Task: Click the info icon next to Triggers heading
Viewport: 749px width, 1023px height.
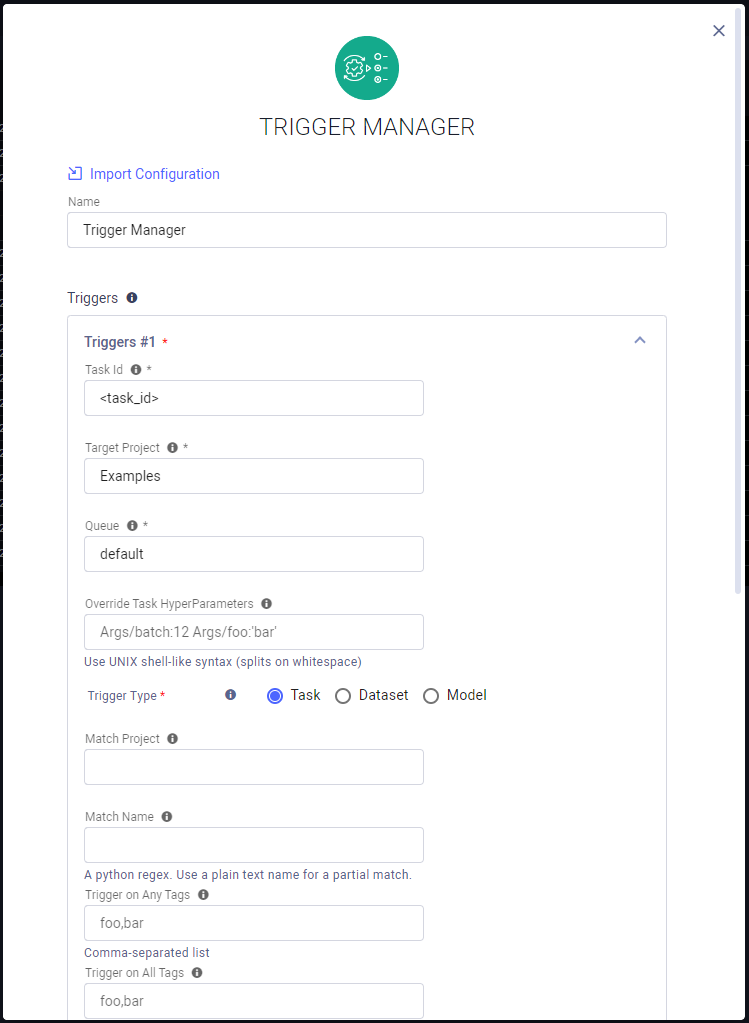Action: click(132, 297)
